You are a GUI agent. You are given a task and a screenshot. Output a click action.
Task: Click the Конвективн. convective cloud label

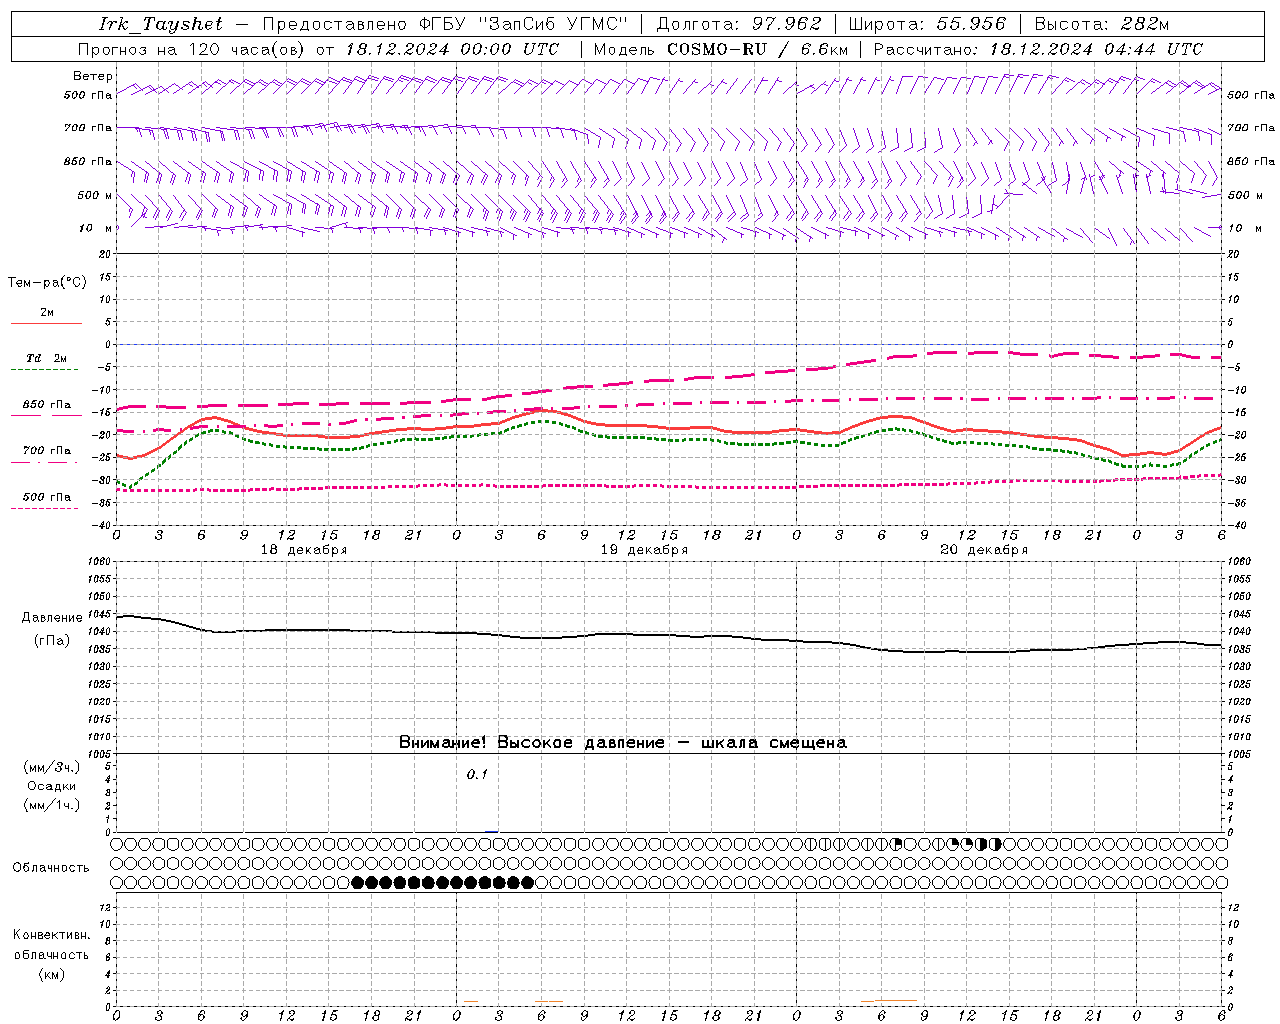[51, 935]
